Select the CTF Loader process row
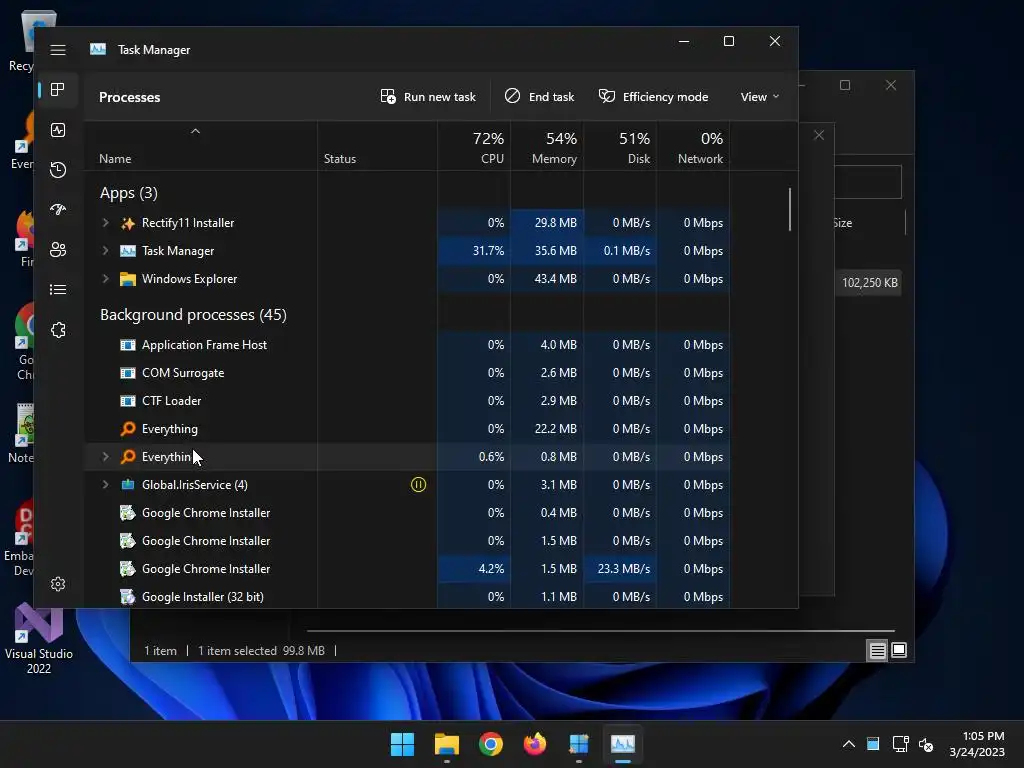This screenshot has width=1024, height=768. [x=407, y=401]
